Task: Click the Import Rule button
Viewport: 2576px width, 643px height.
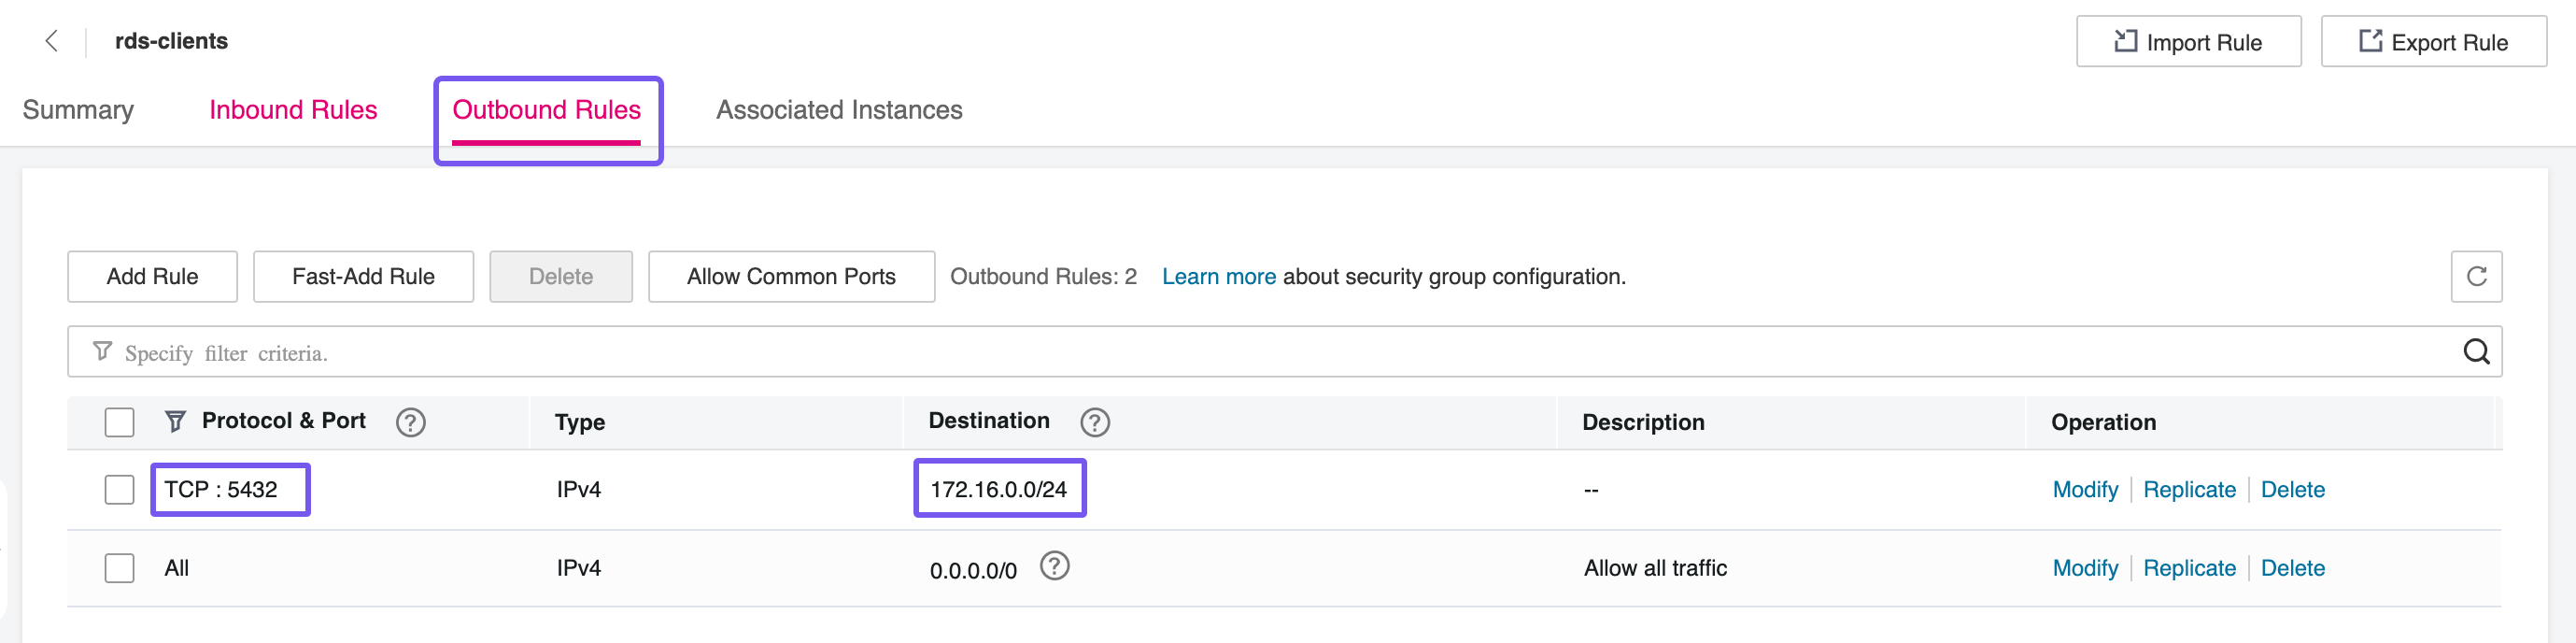Action: (2187, 42)
